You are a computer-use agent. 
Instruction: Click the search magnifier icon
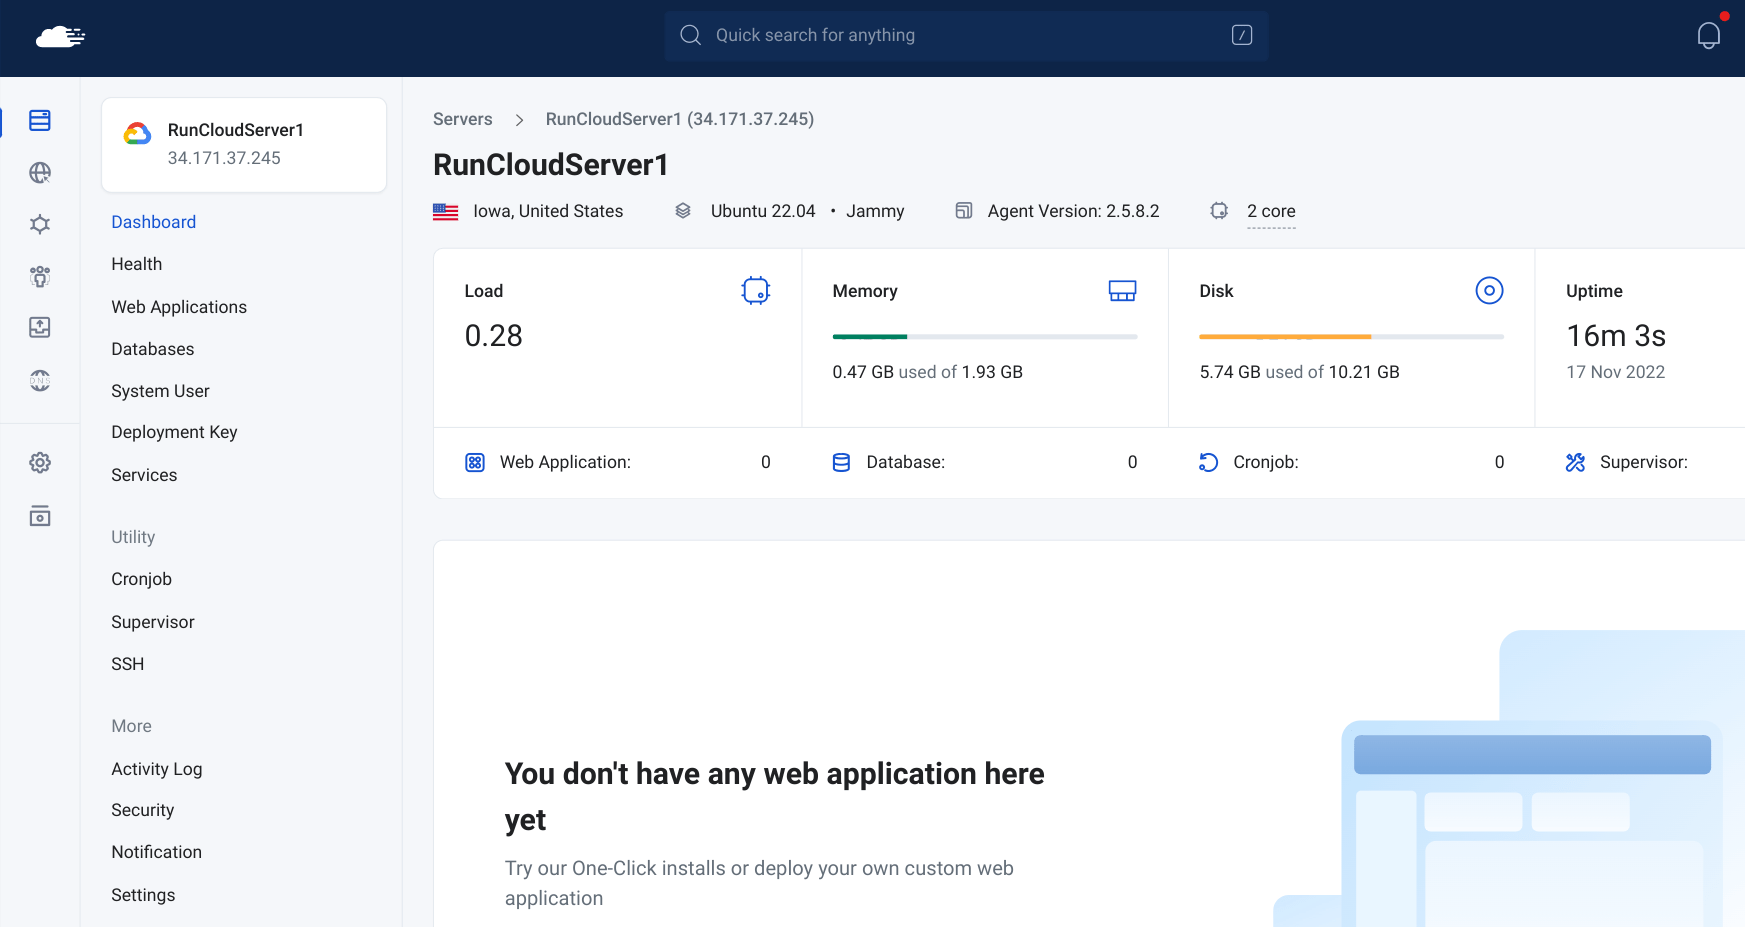tap(690, 35)
